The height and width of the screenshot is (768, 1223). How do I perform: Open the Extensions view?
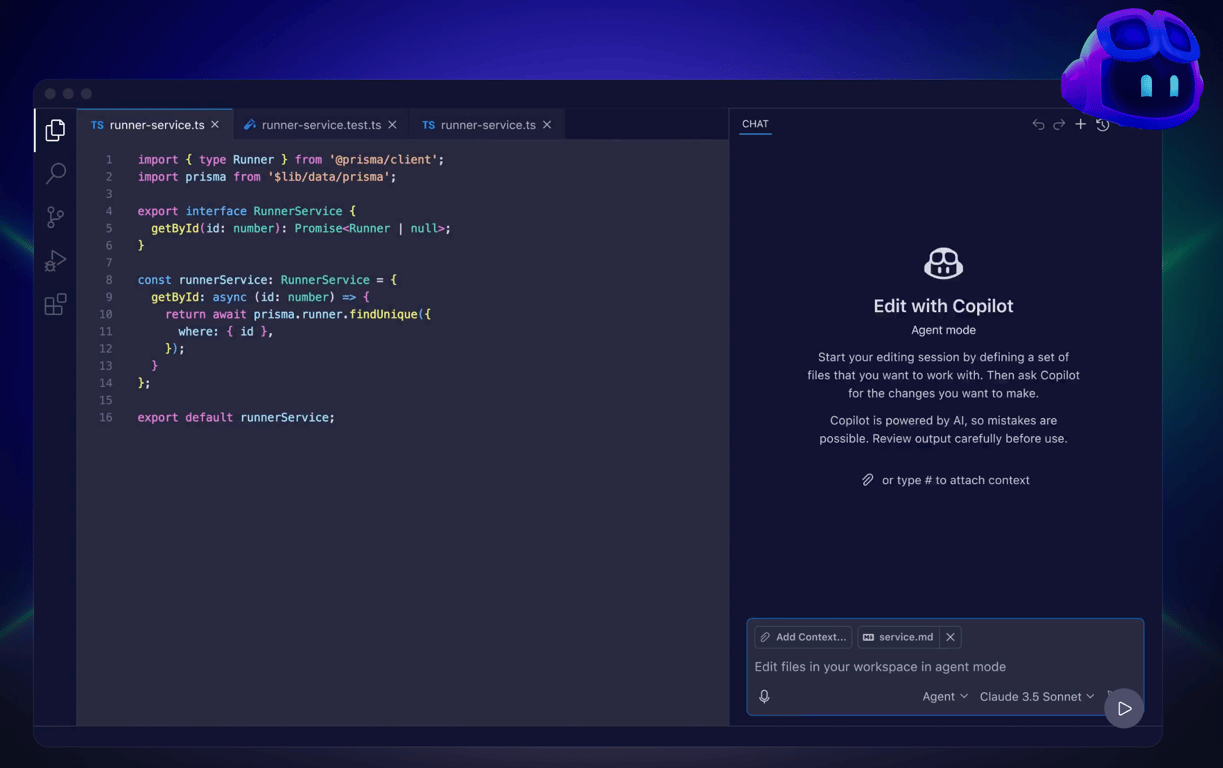coord(55,305)
